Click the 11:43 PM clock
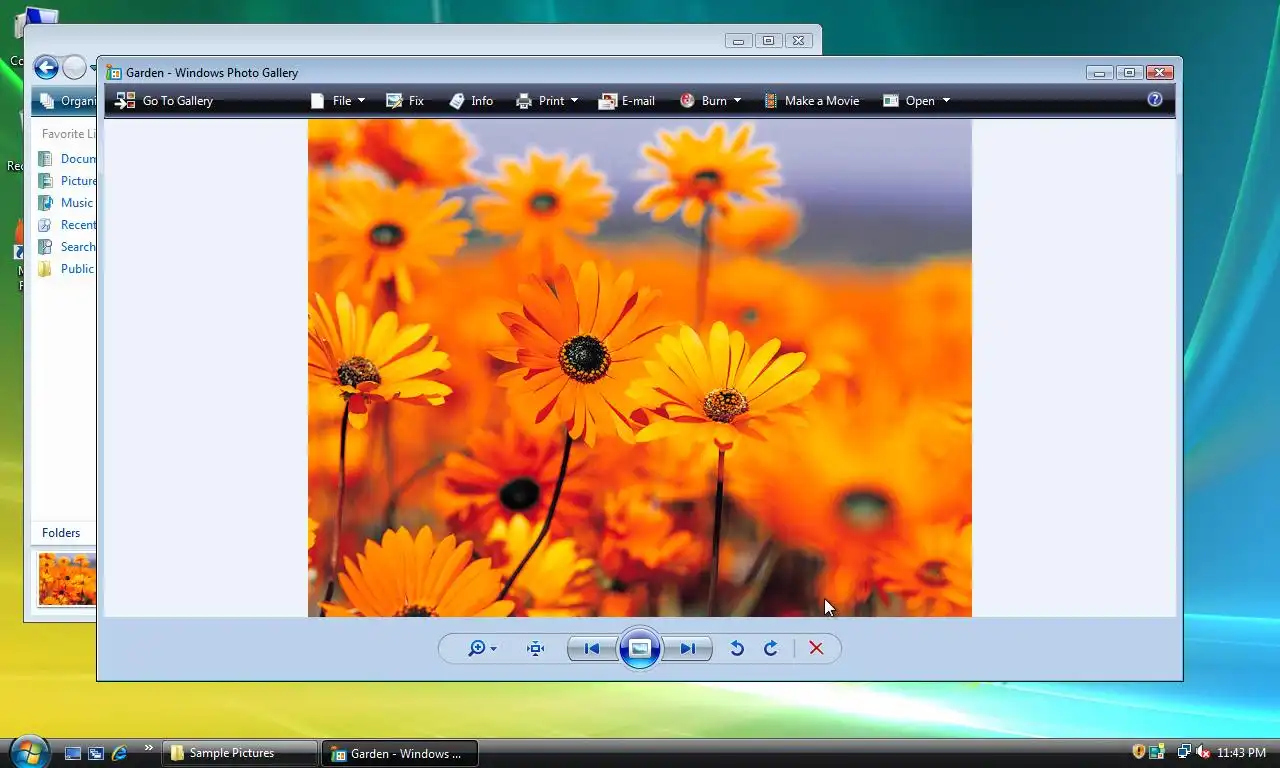This screenshot has width=1280, height=768. pos(1242,752)
